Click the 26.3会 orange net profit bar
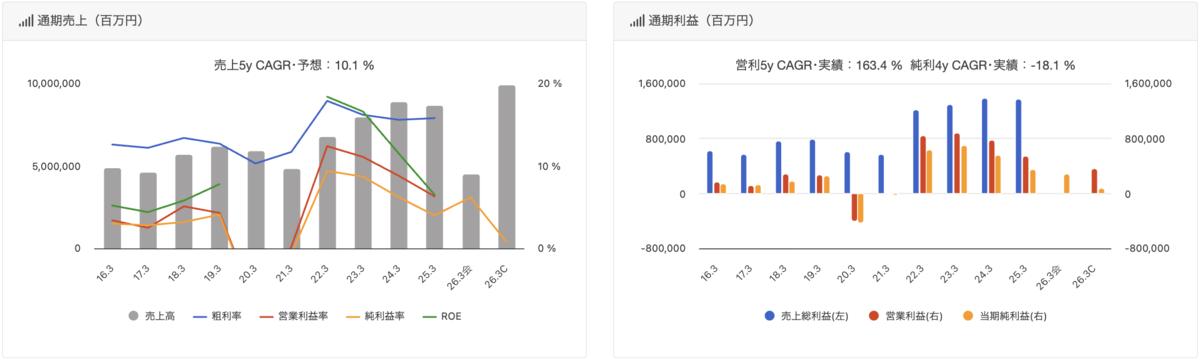Screen dimensions: 1200x362 1067,184
